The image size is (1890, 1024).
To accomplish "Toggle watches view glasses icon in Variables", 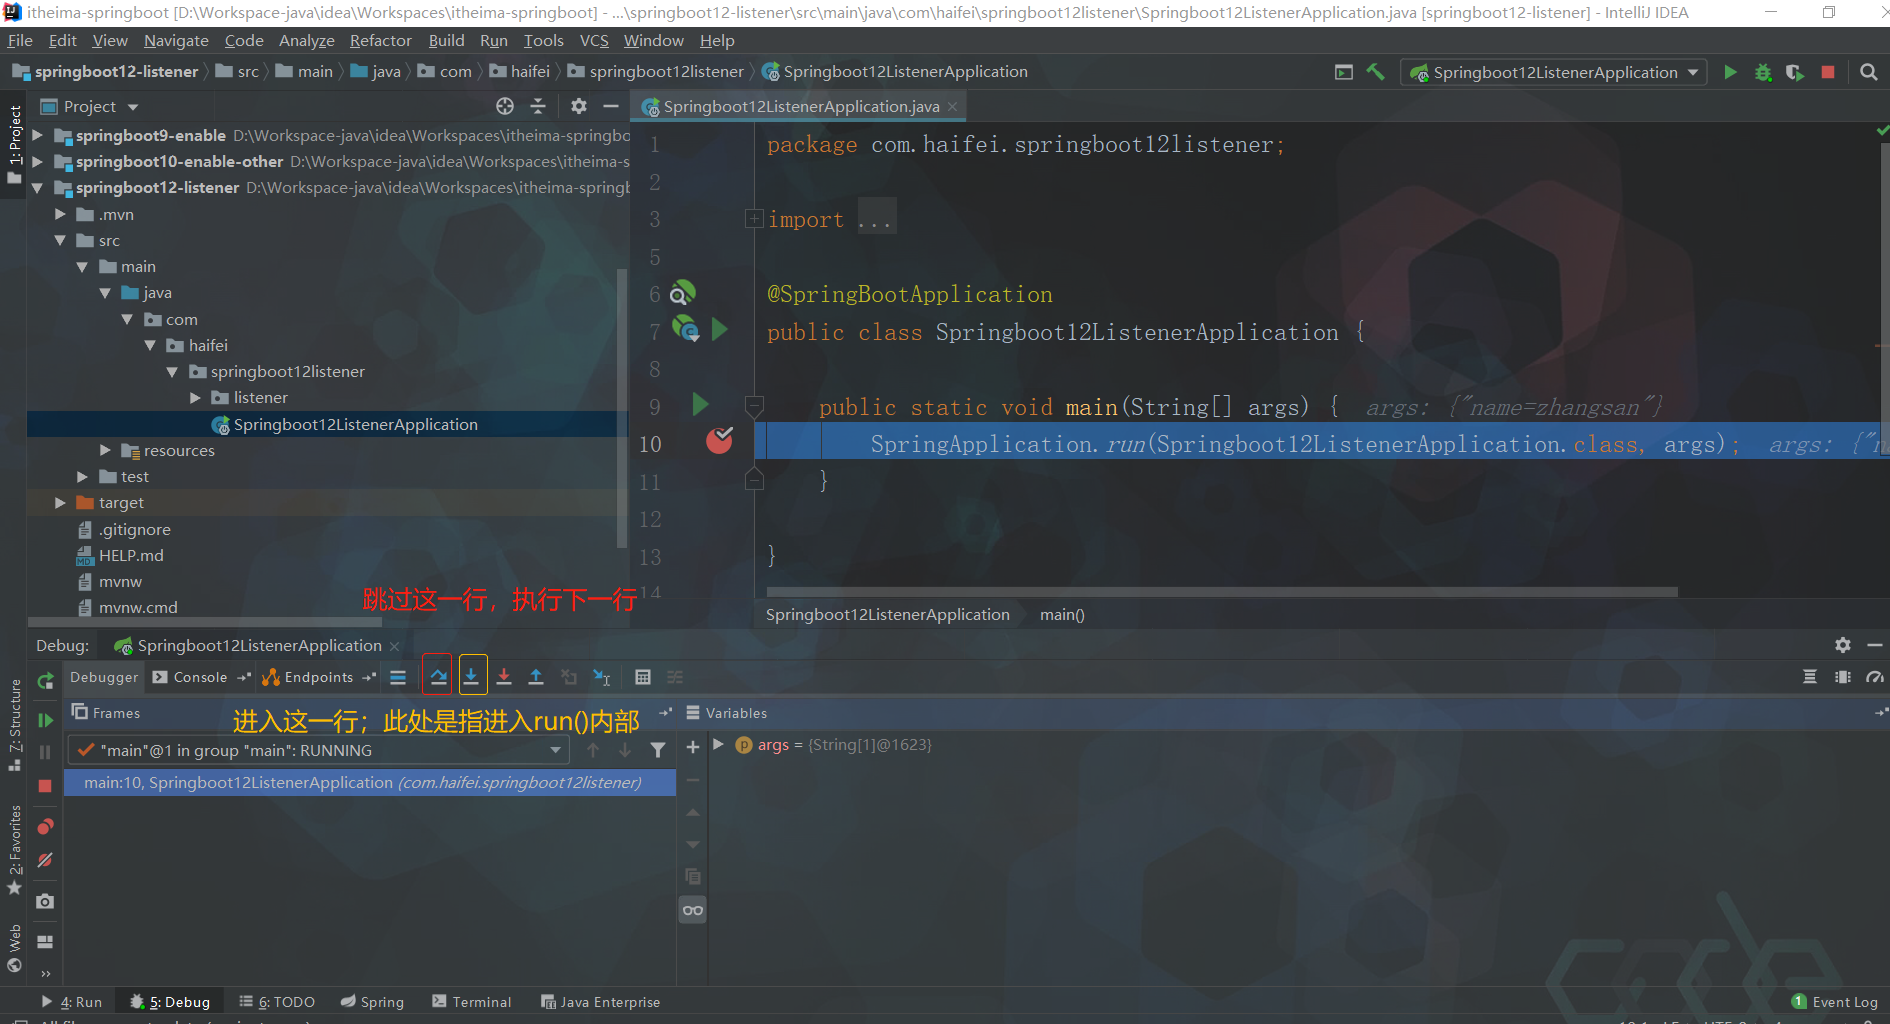I will (x=692, y=910).
